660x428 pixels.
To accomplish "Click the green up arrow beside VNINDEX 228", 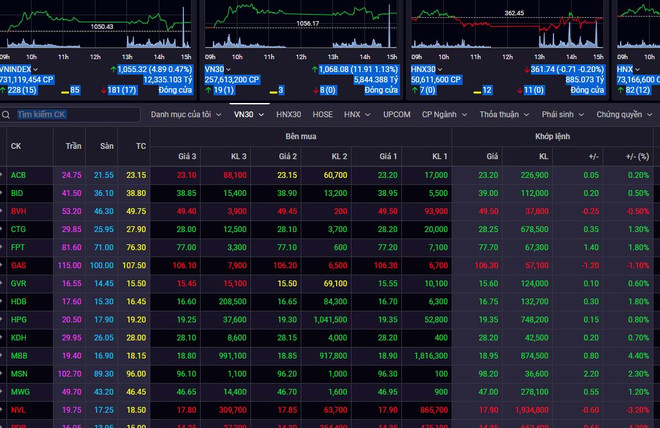I will click(4, 90).
